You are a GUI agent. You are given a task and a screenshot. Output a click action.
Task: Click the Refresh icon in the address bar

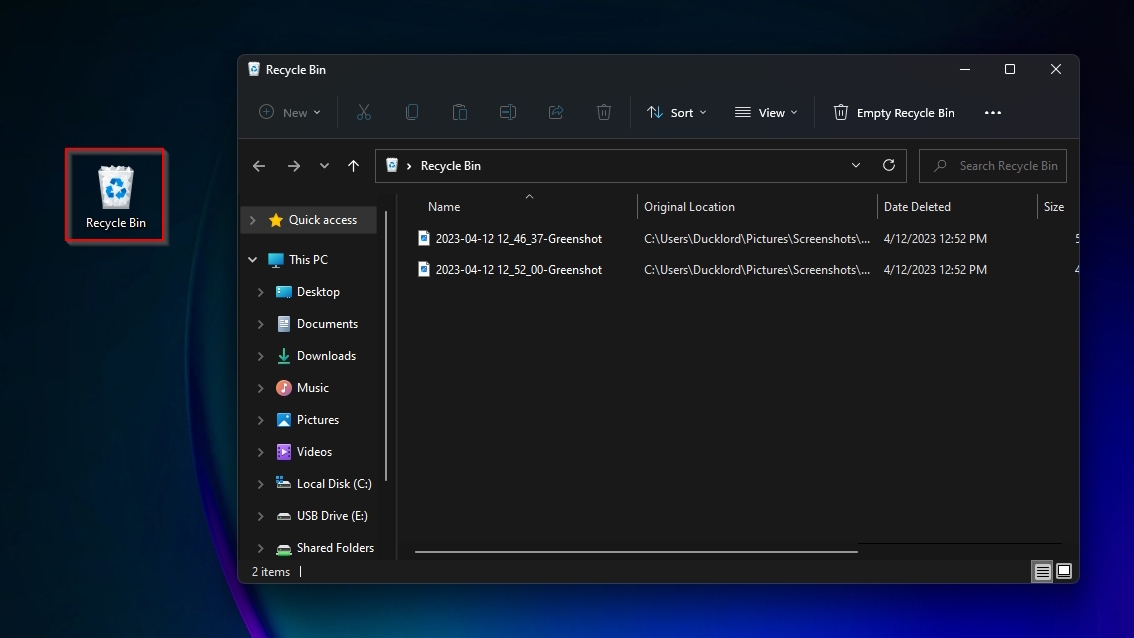[889, 165]
